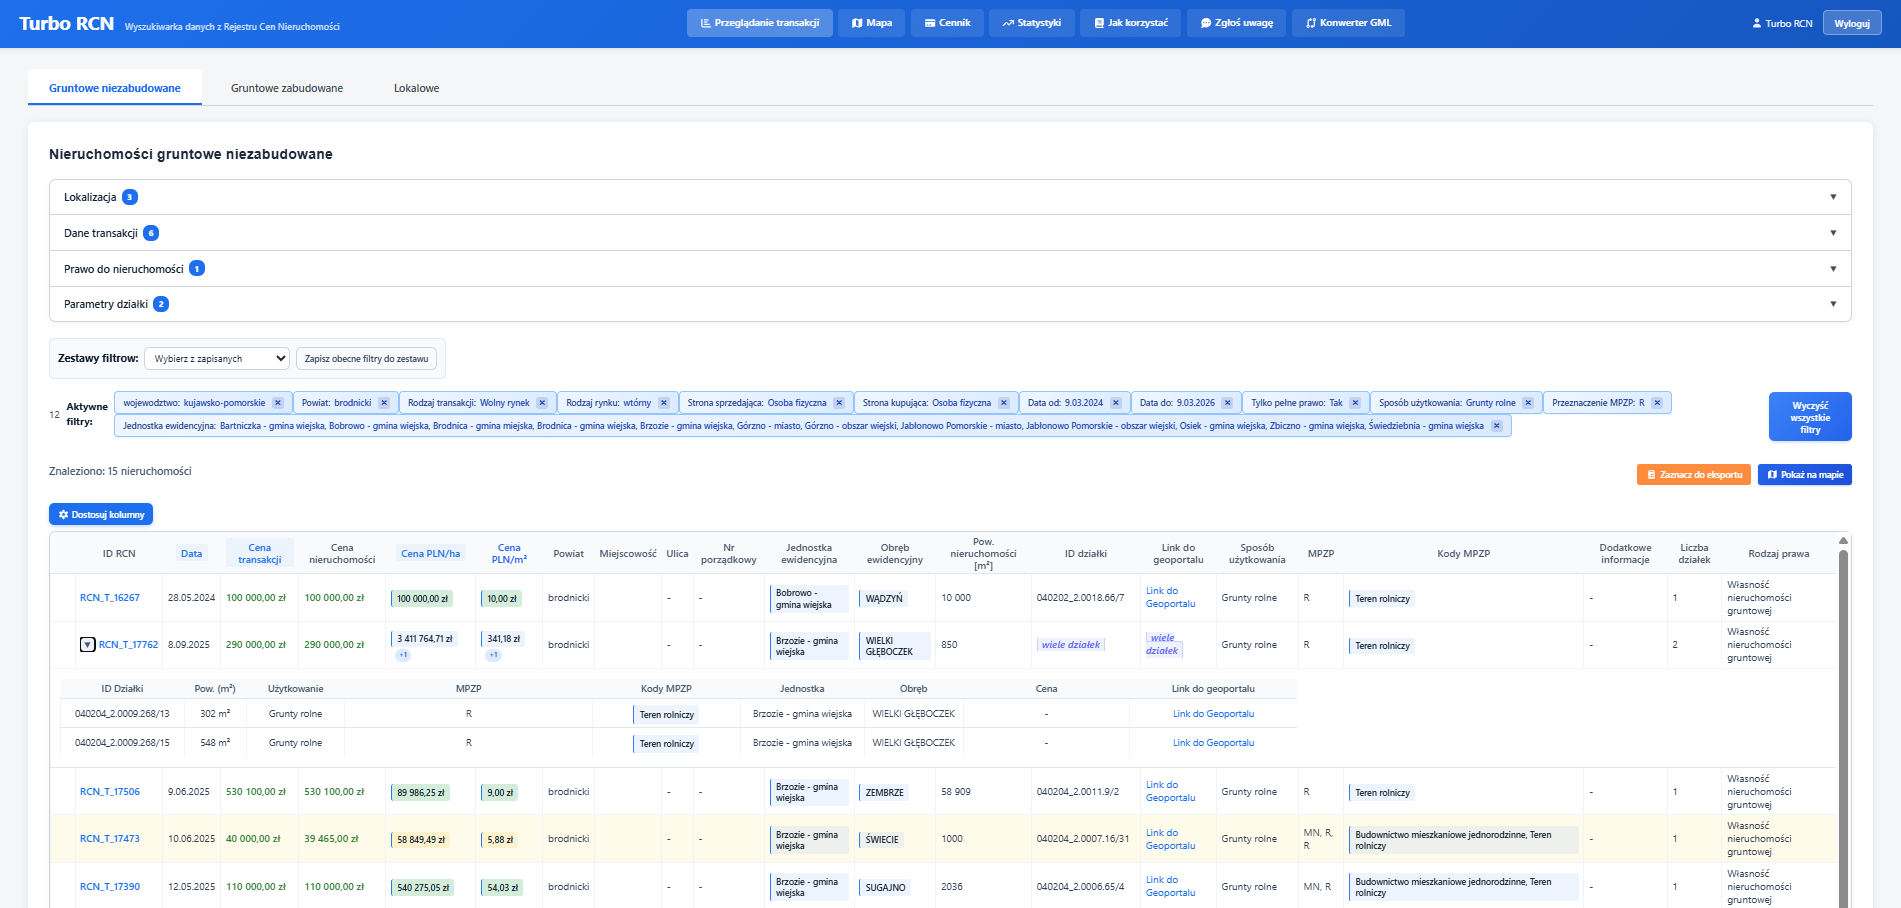This screenshot has width=1901, height=908.
Task: Switch to the Gruntowe zabudowane tab
Action: point(287,88)
